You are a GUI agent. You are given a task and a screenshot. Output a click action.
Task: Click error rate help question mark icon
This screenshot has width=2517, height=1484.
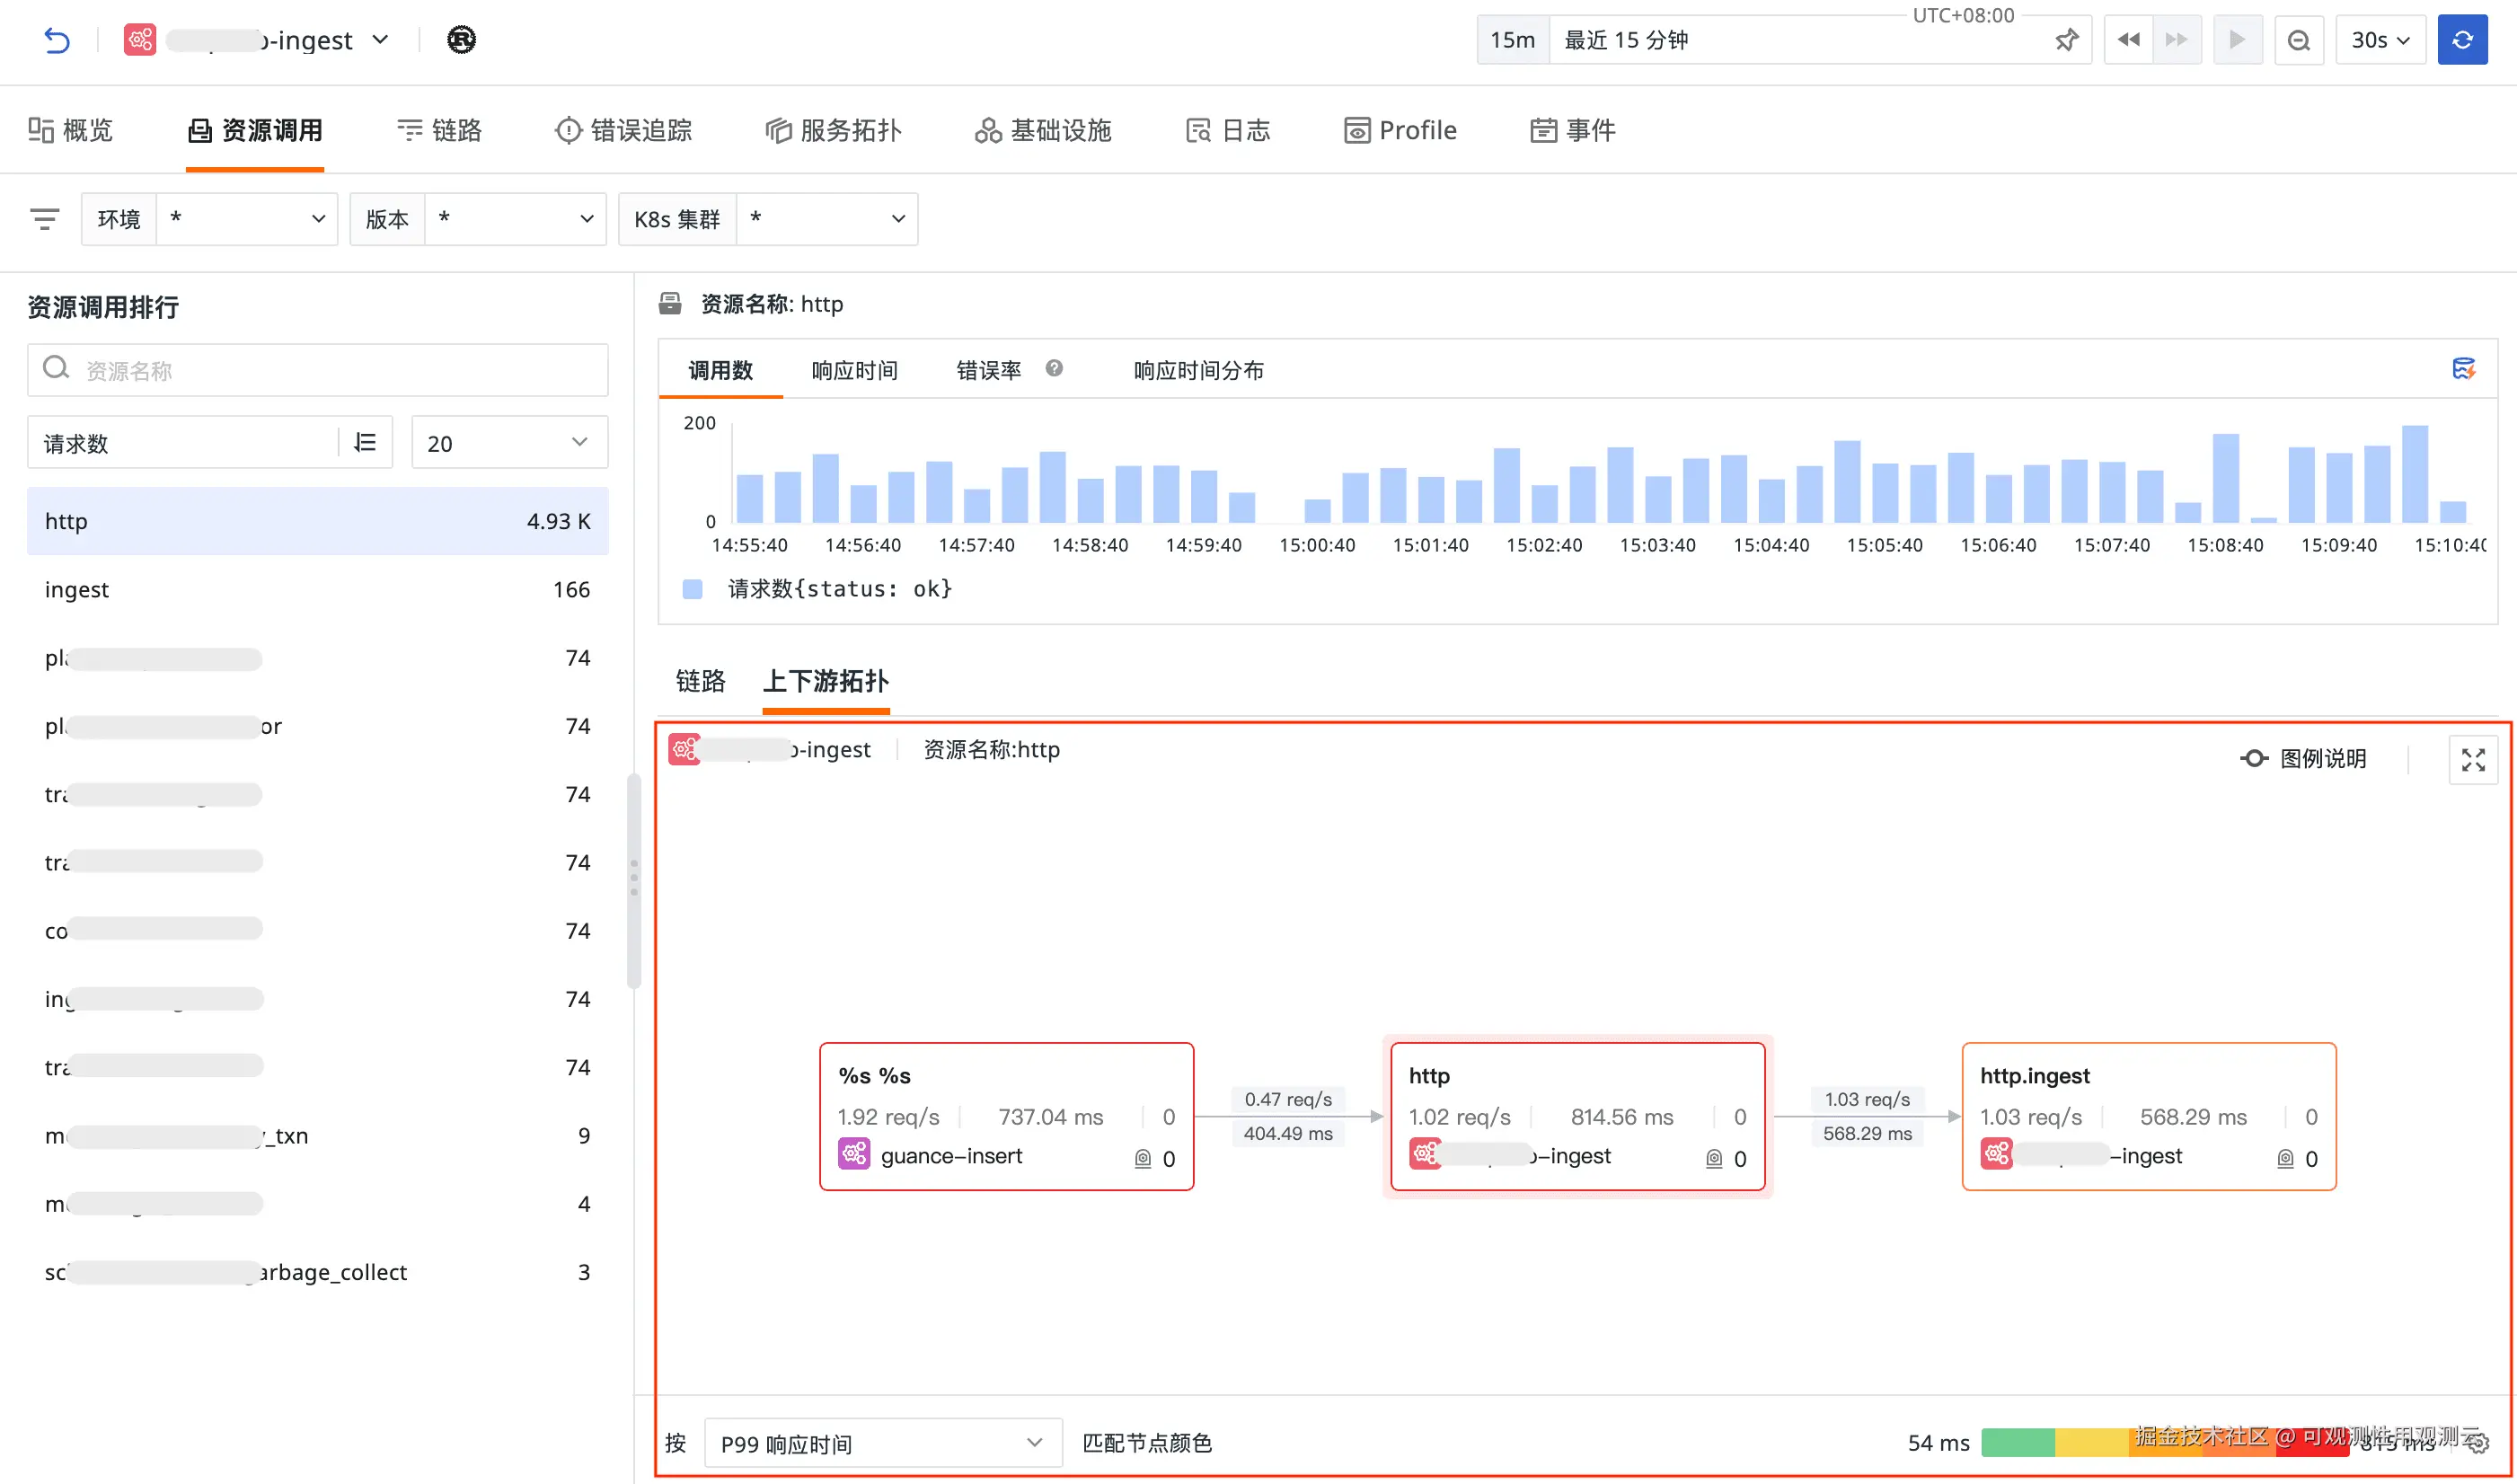1054,369
